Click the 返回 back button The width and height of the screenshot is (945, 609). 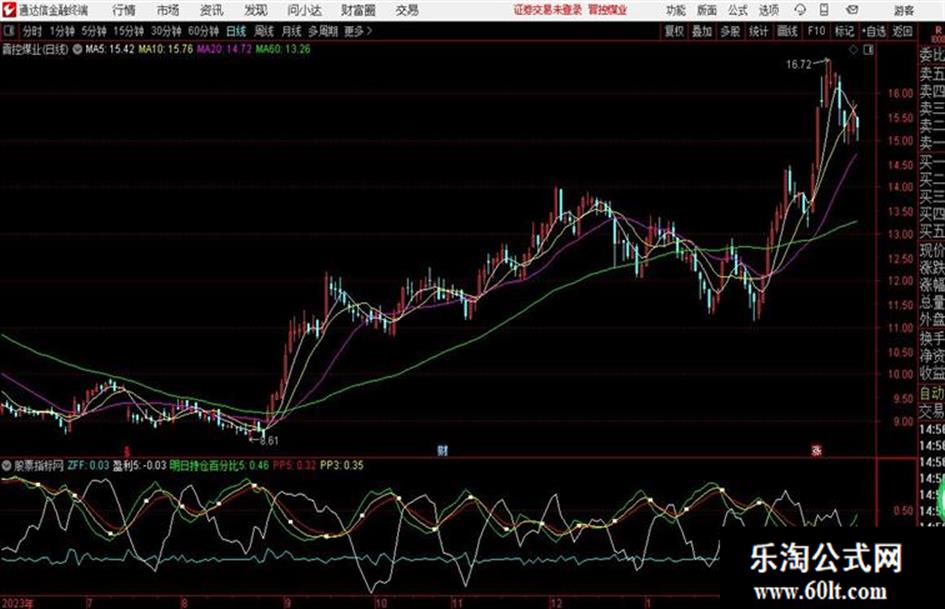[902, 31]
